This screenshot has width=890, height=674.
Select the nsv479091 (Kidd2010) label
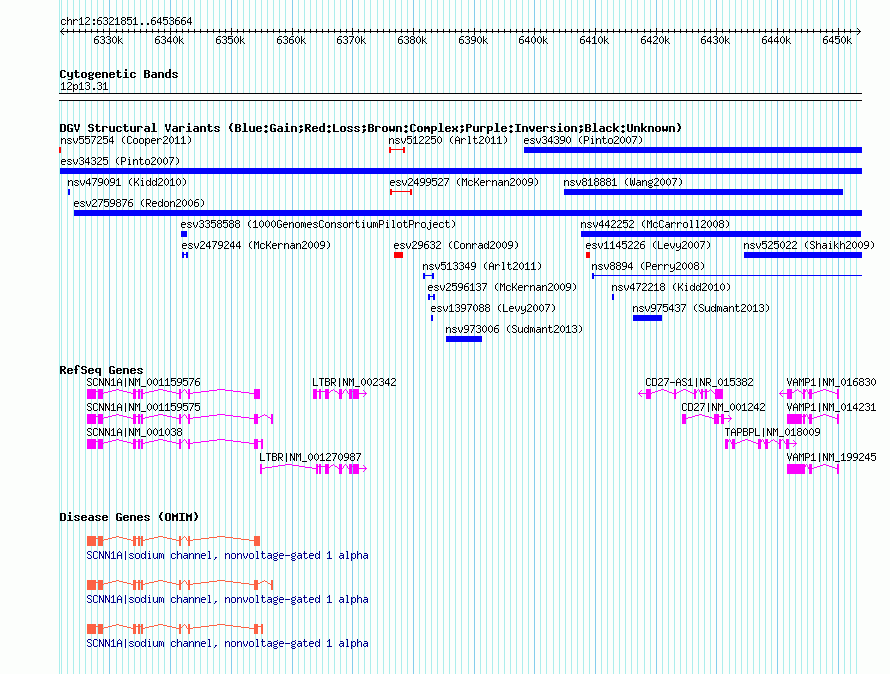point(127,182)
